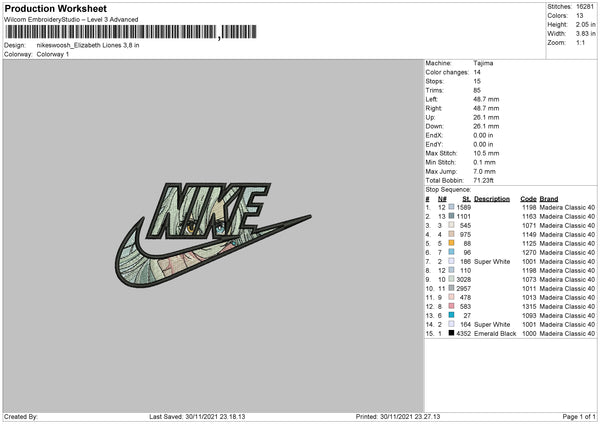Viewport: 600px width, 424px height.
Task: Click the Wilcom EmbroideryStudio Level 3 Advanced line
Action: (71, 20)
